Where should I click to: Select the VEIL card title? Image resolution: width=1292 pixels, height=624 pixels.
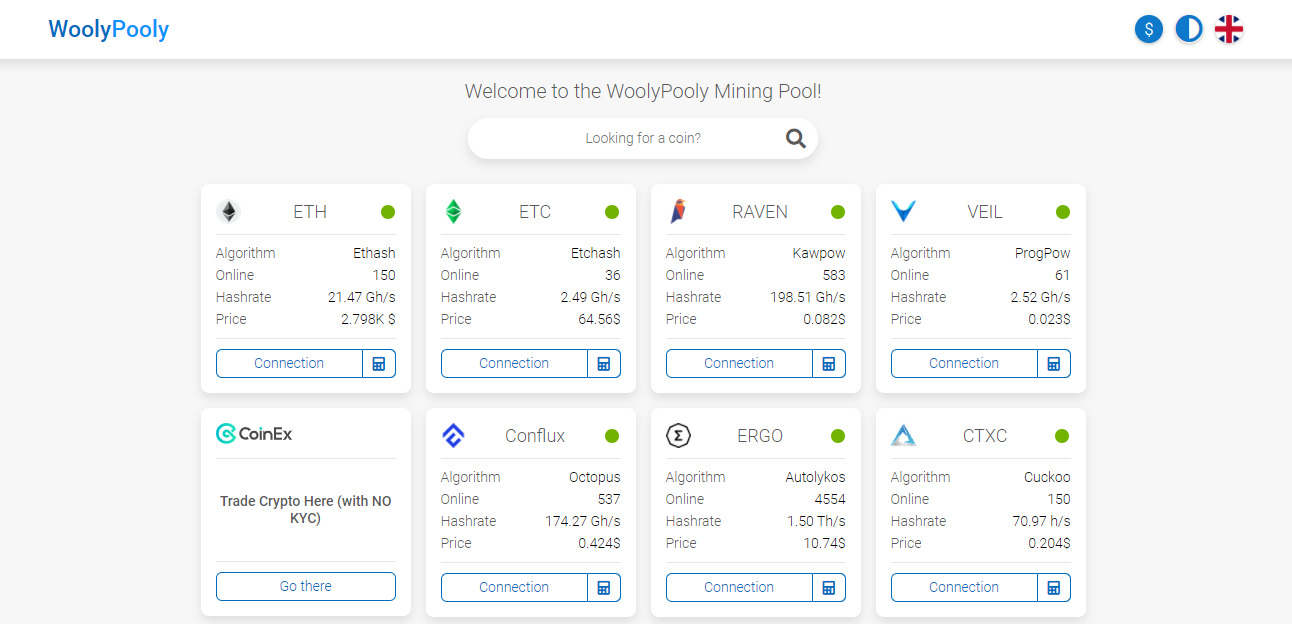pos(985,212)
